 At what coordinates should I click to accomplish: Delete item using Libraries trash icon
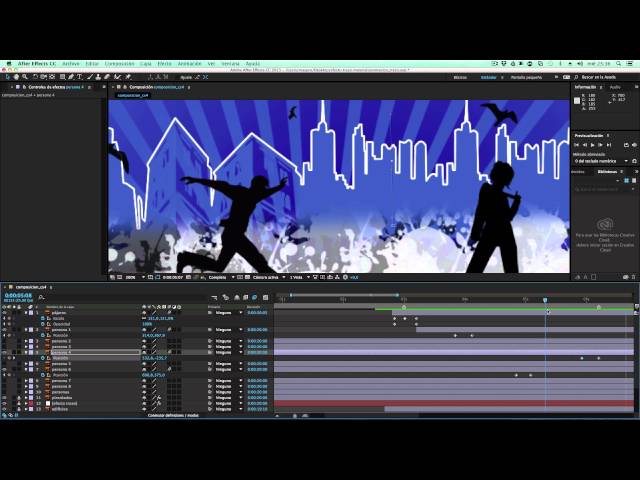pyautogui.click(x=634, y=277)
